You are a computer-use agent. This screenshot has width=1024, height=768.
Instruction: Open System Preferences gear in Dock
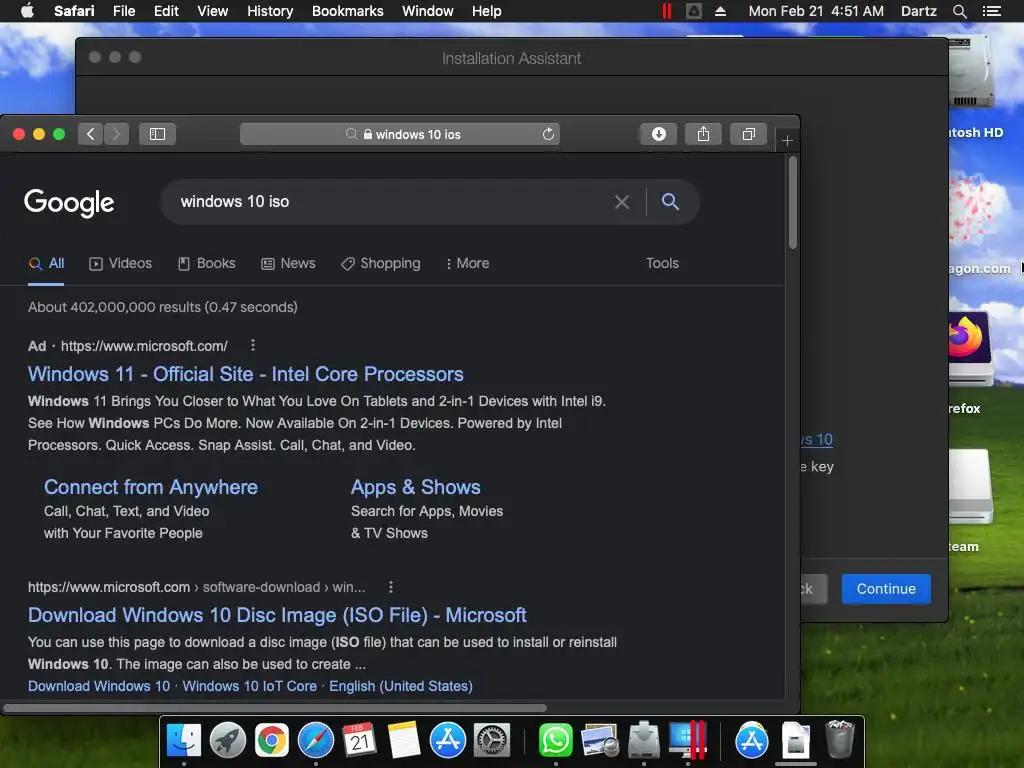coord(491,740)
